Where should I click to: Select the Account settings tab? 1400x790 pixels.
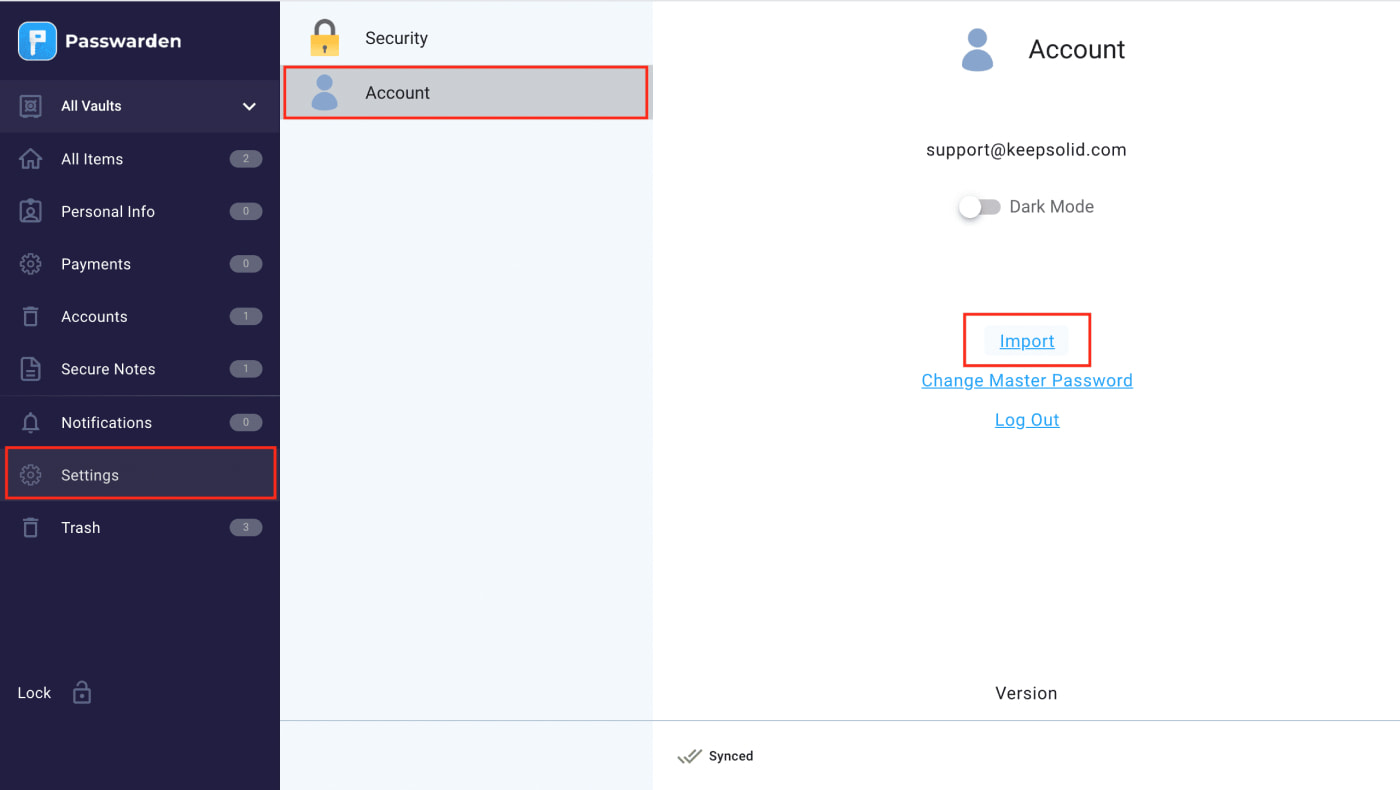click(397, 92)
